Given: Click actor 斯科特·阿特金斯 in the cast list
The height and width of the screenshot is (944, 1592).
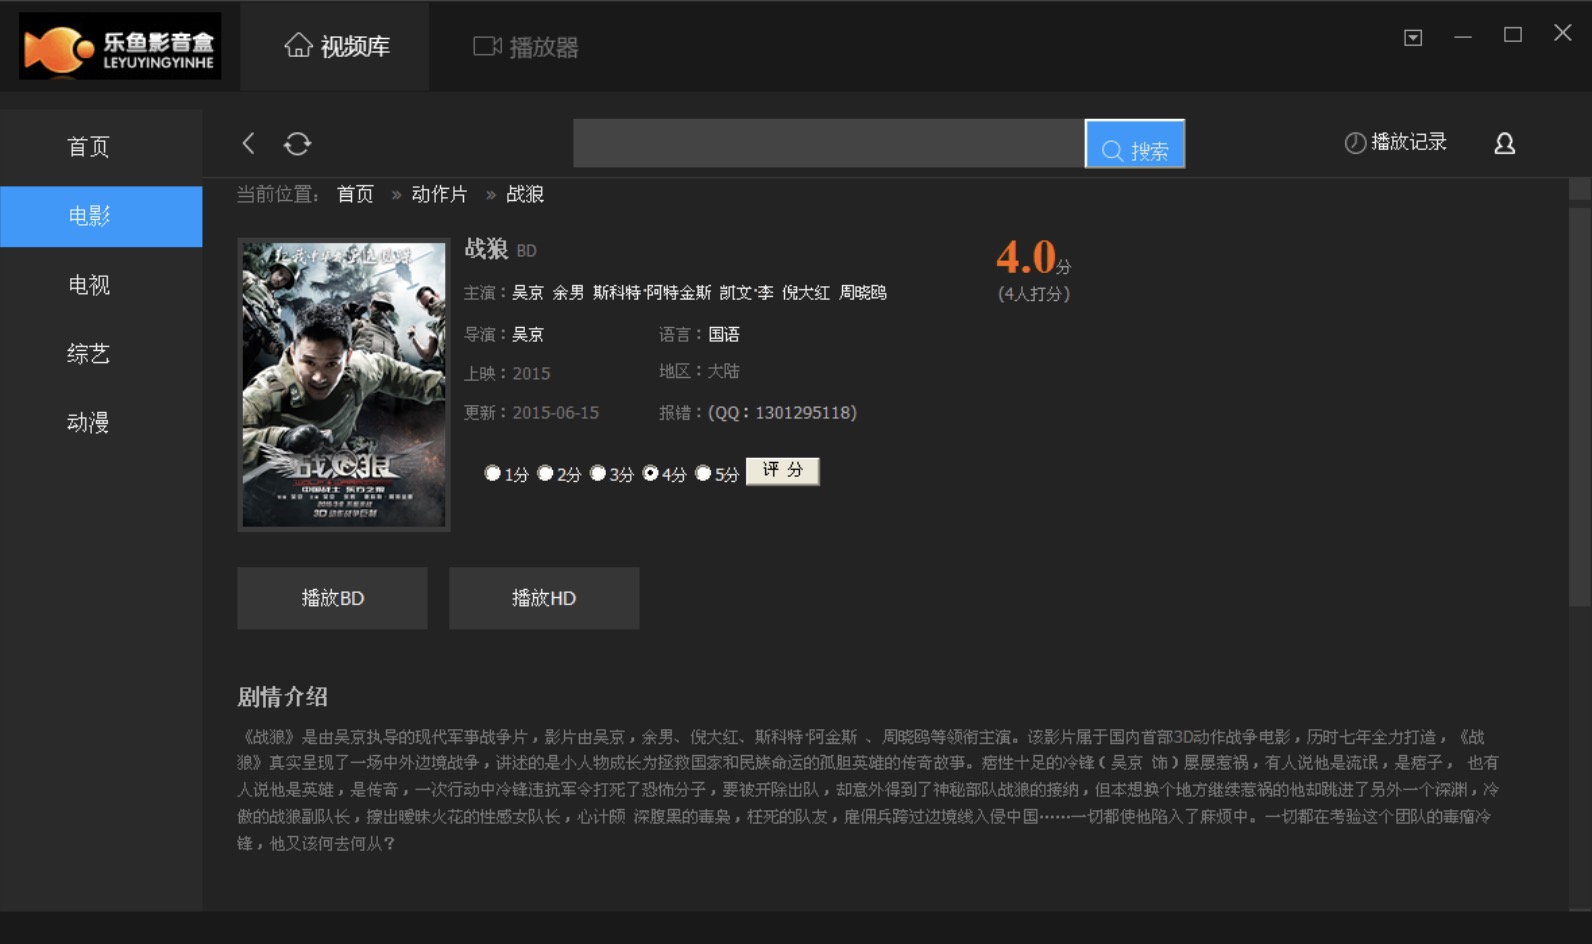Looking at the screenshot, I should 652,293.
